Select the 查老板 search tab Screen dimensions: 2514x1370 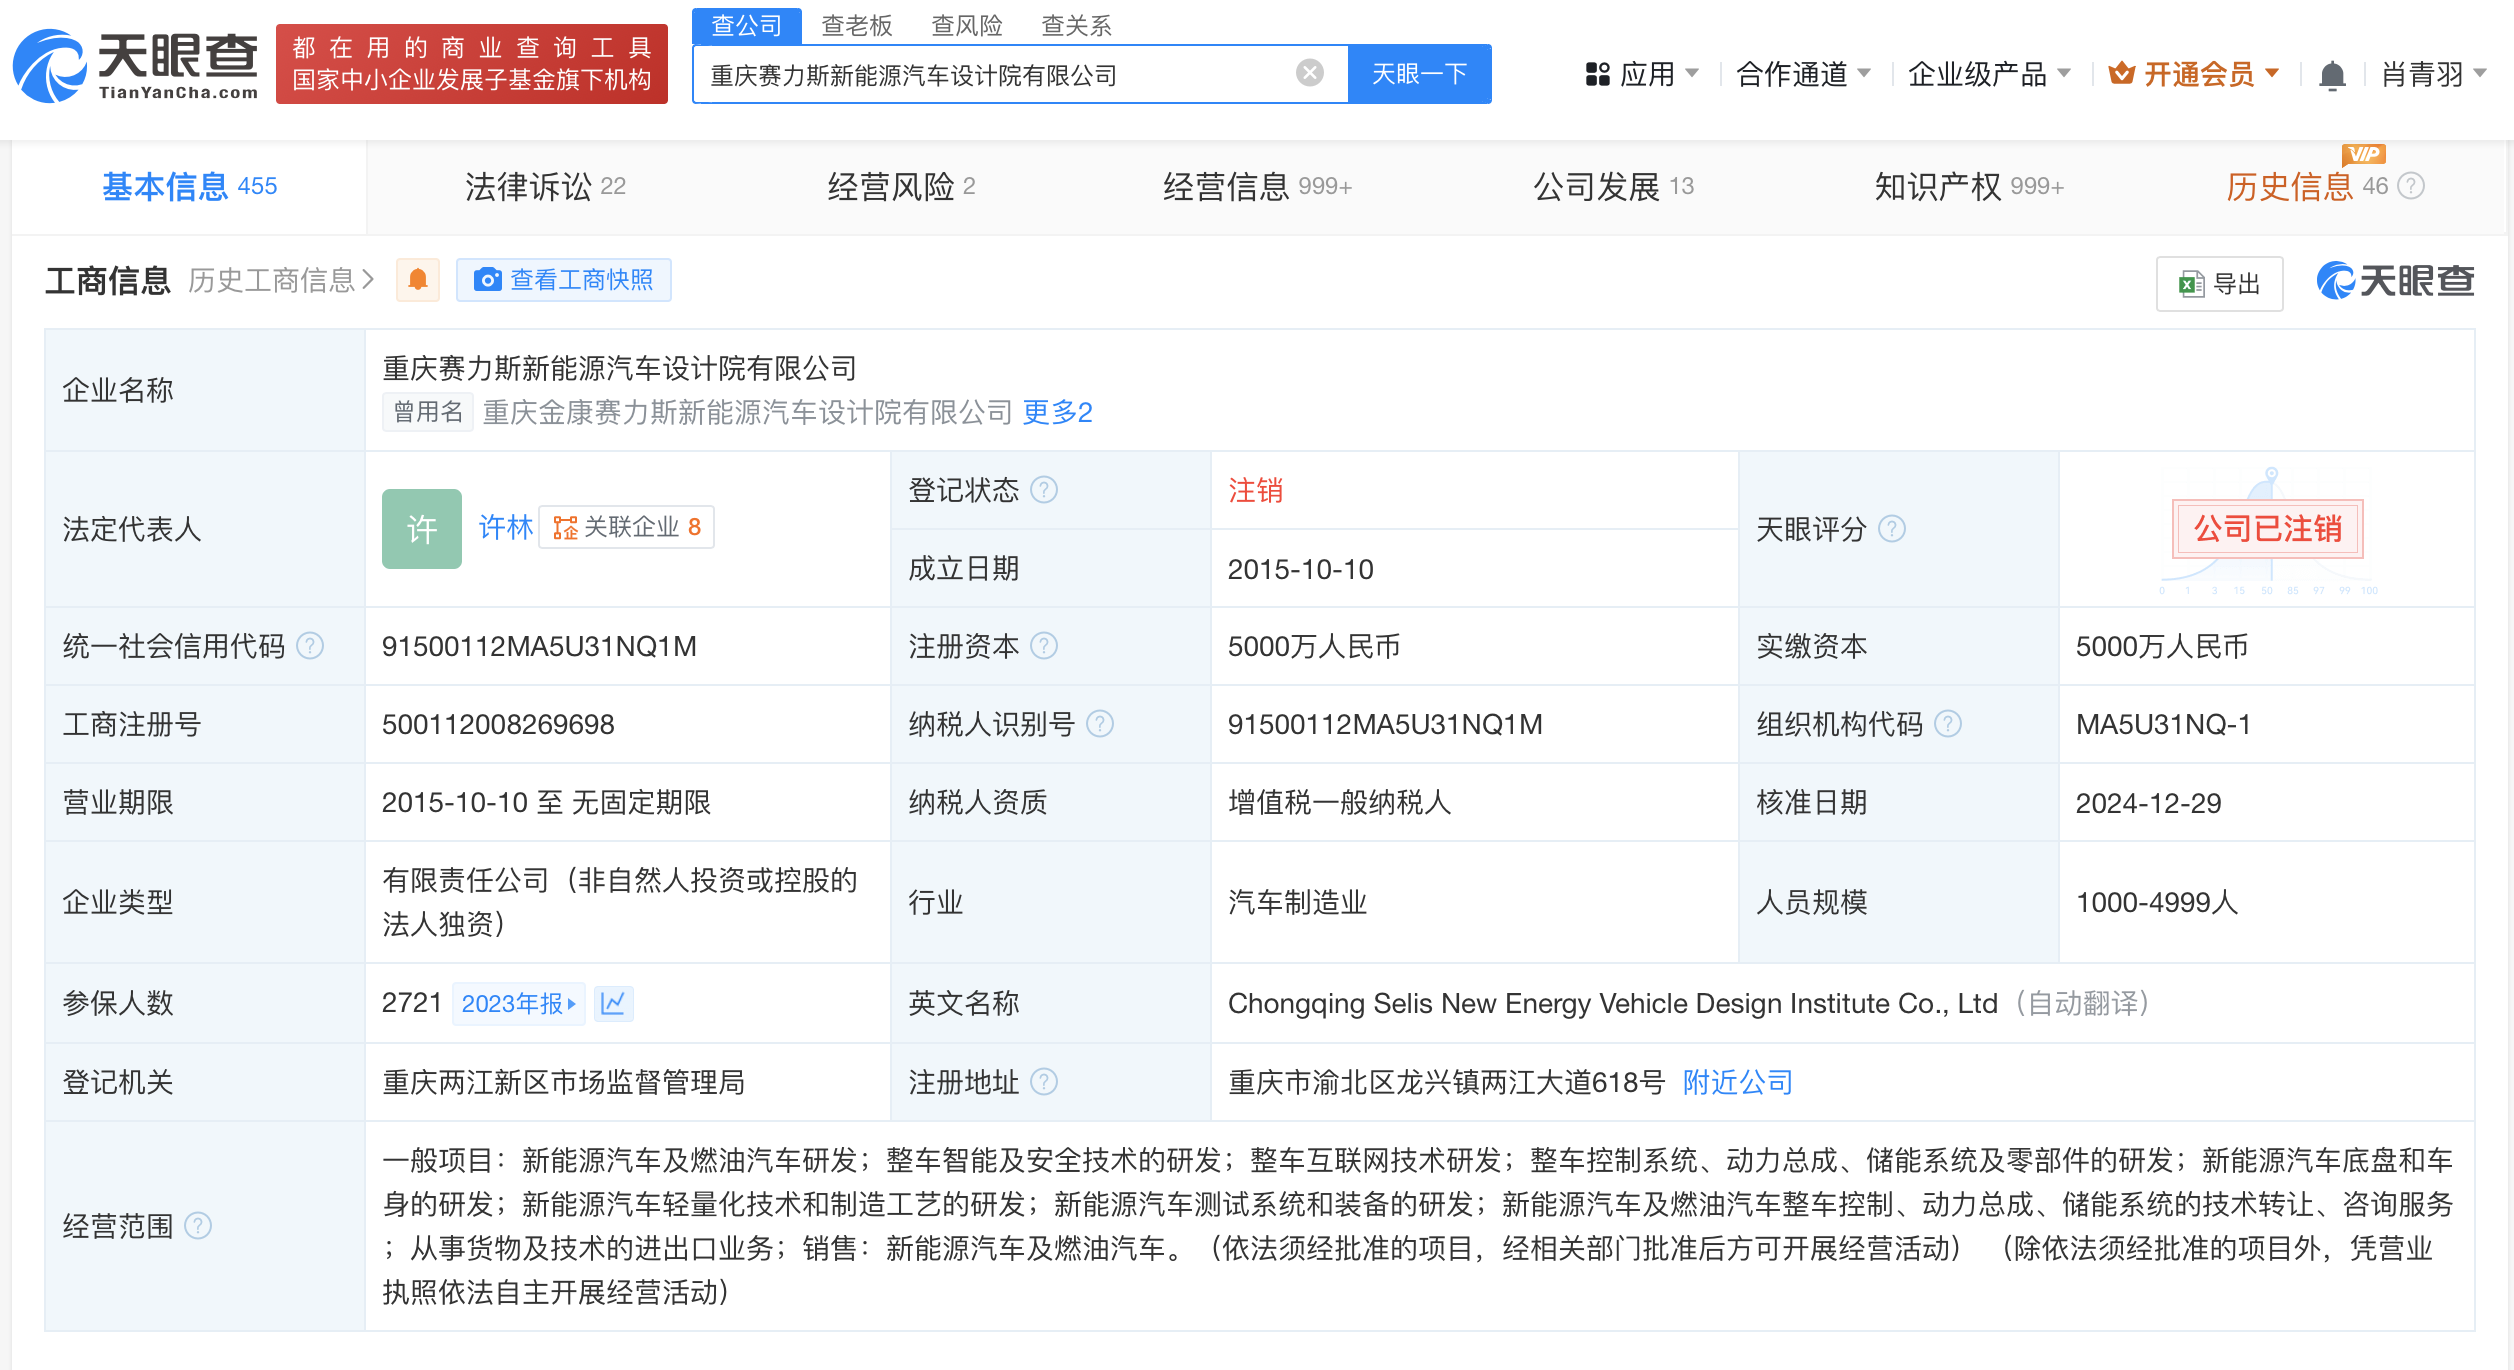pos(856,25)
